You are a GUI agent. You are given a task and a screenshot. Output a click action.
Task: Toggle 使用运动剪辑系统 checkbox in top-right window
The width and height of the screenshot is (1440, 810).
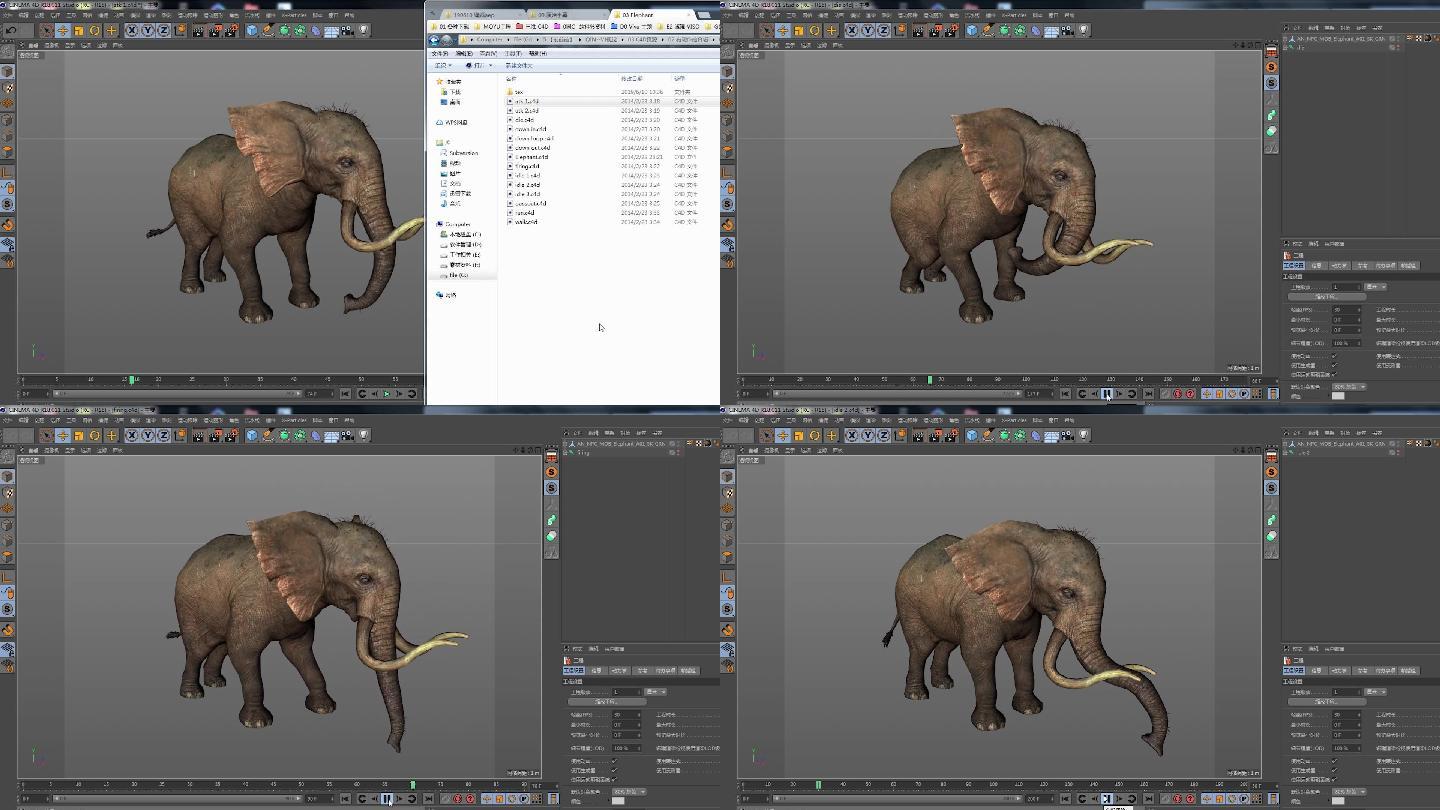(1334, 374)
